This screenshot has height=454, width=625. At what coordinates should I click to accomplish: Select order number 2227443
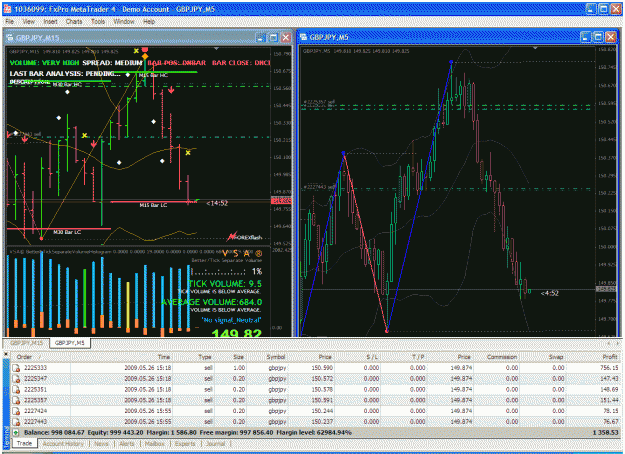click(x=35, y=422)
